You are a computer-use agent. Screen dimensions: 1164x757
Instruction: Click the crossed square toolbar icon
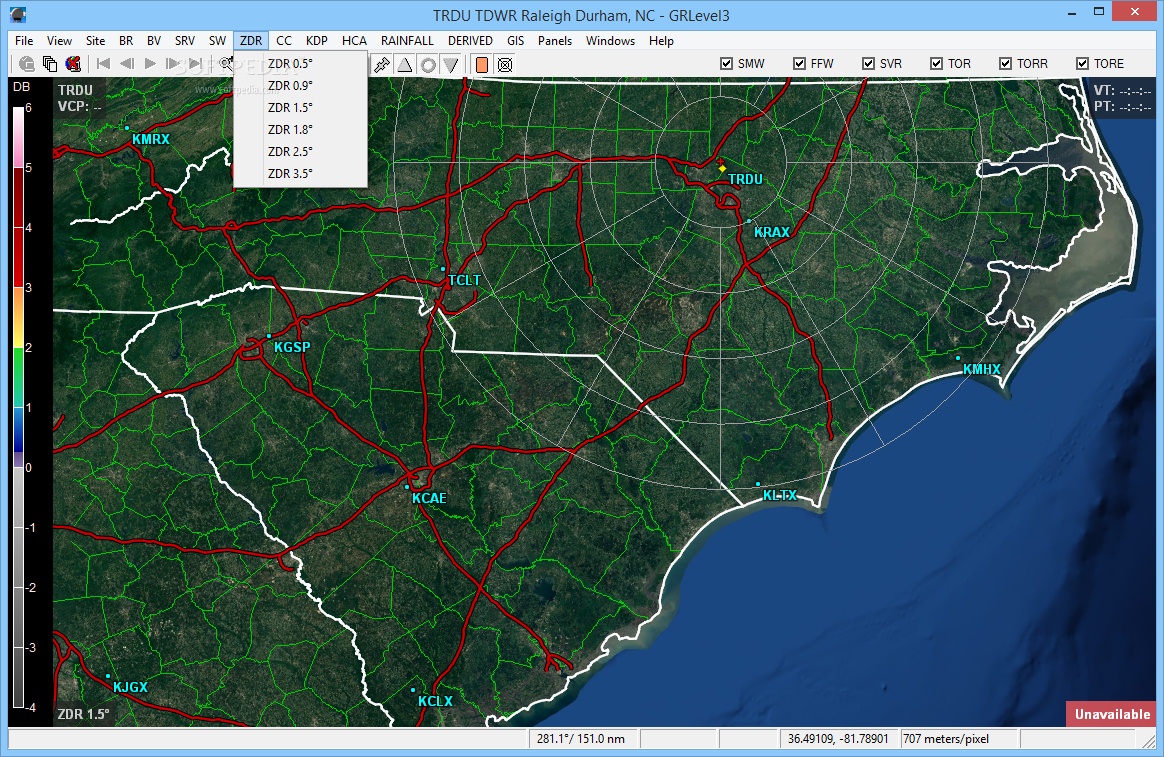pos(505,65)
